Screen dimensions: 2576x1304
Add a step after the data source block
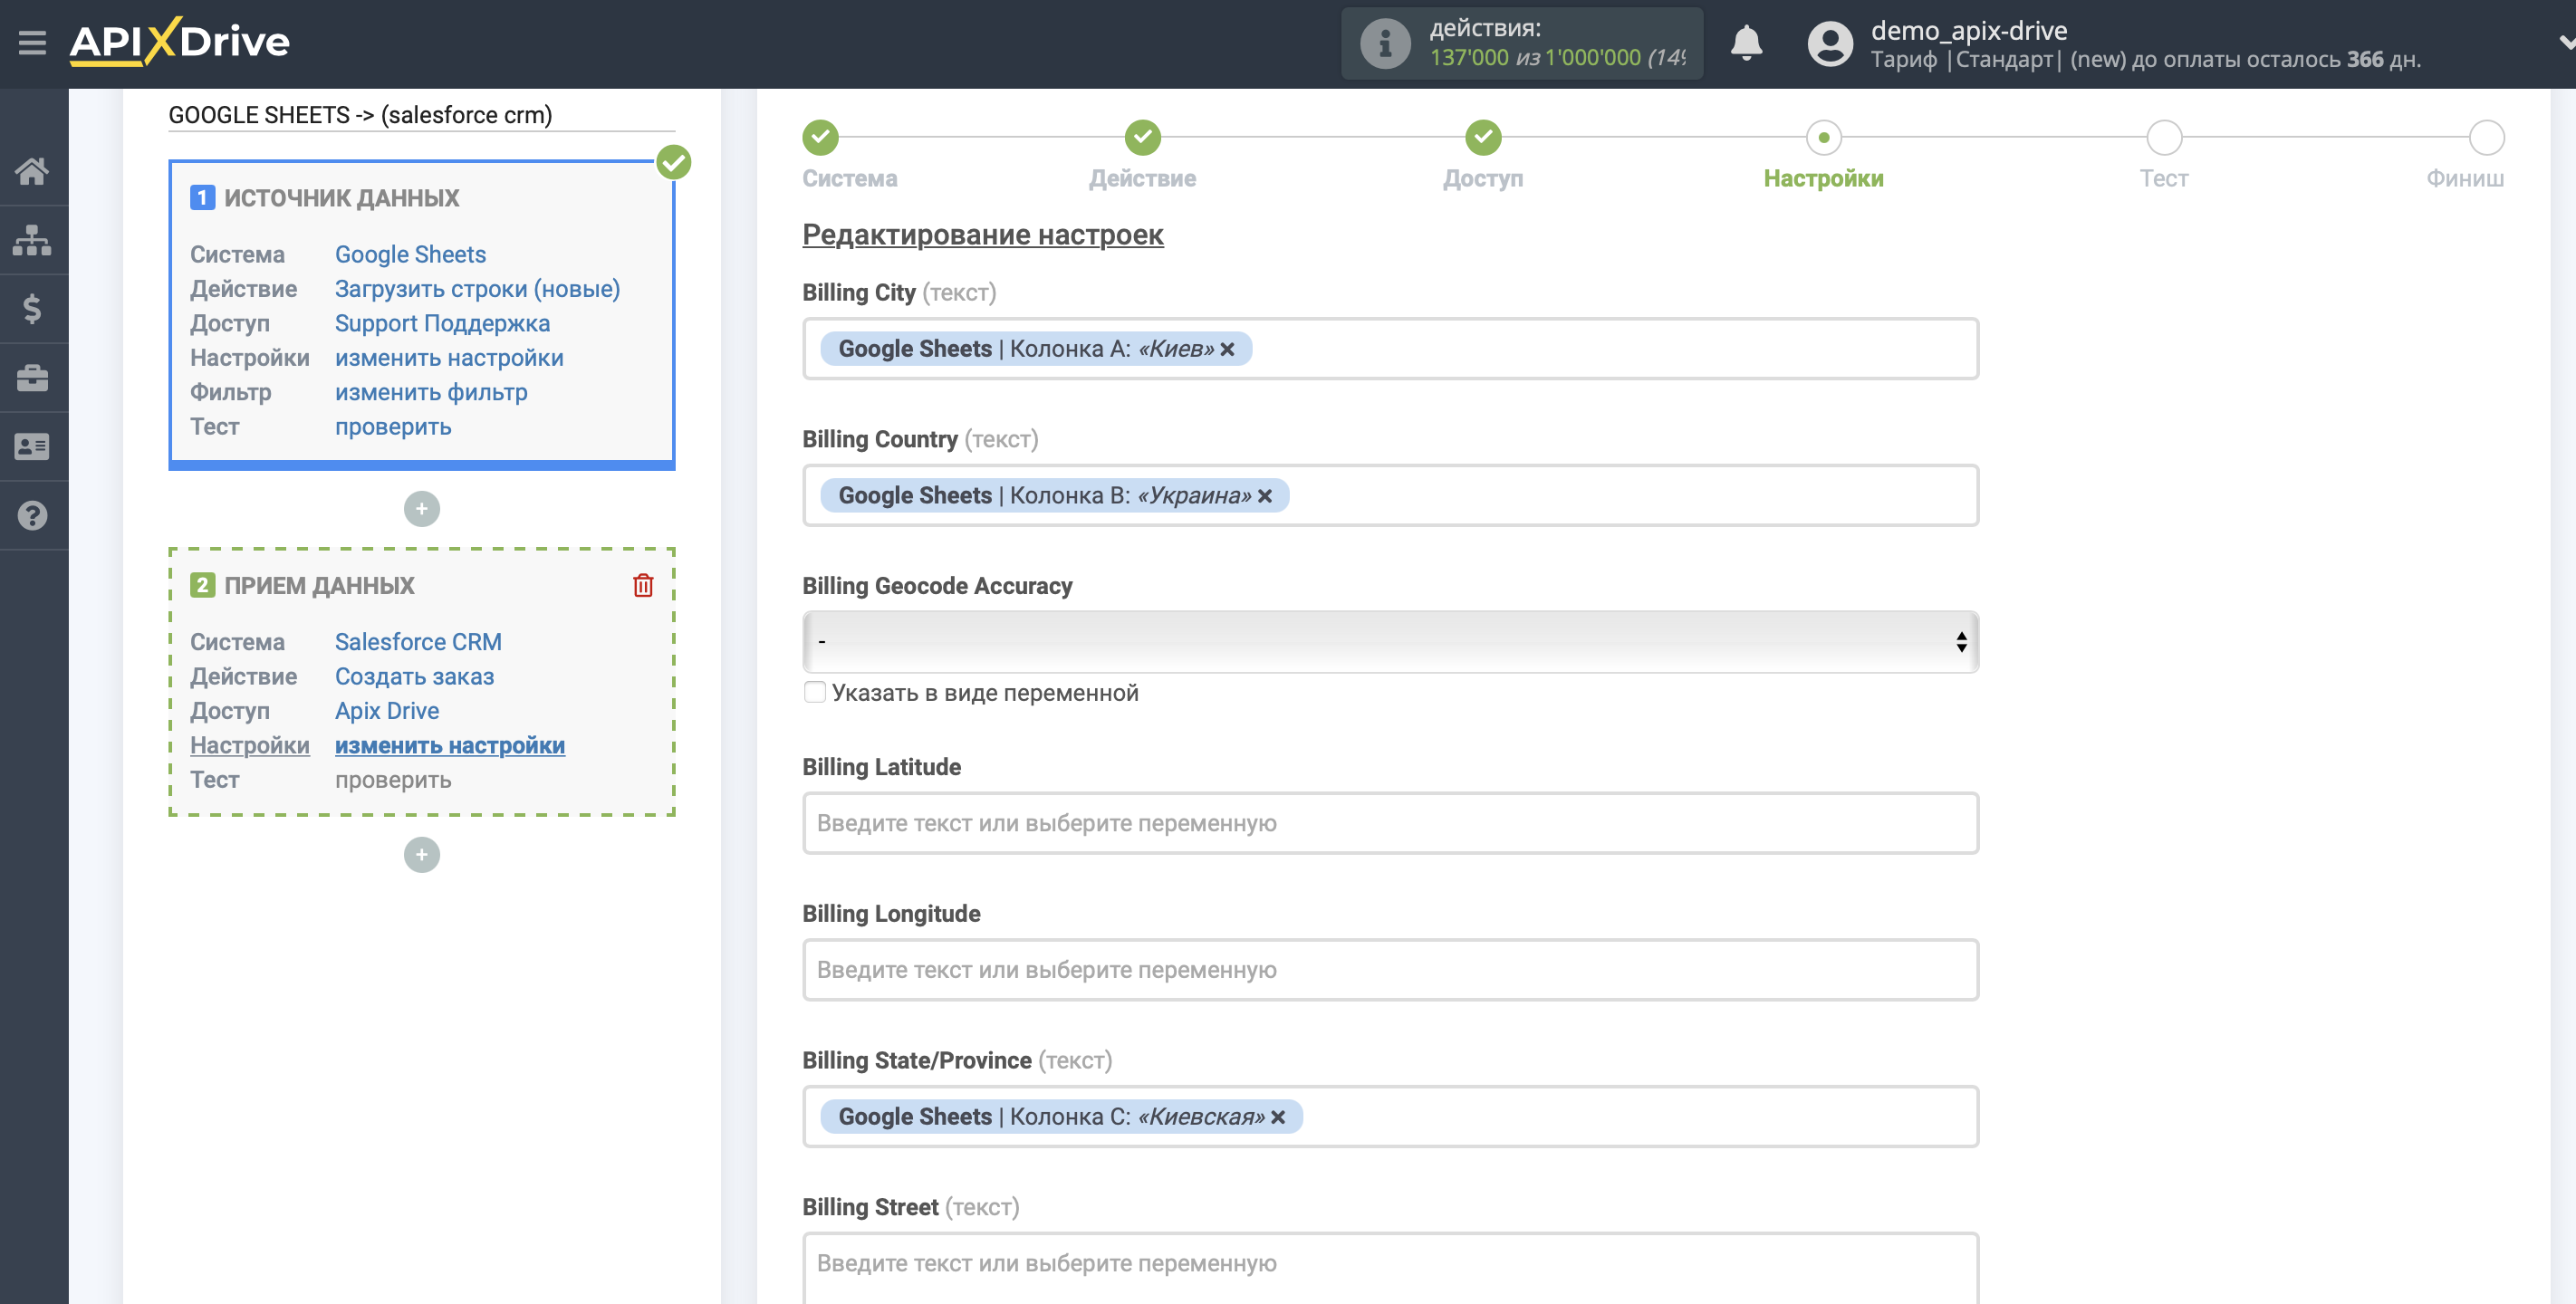(422, 509)
